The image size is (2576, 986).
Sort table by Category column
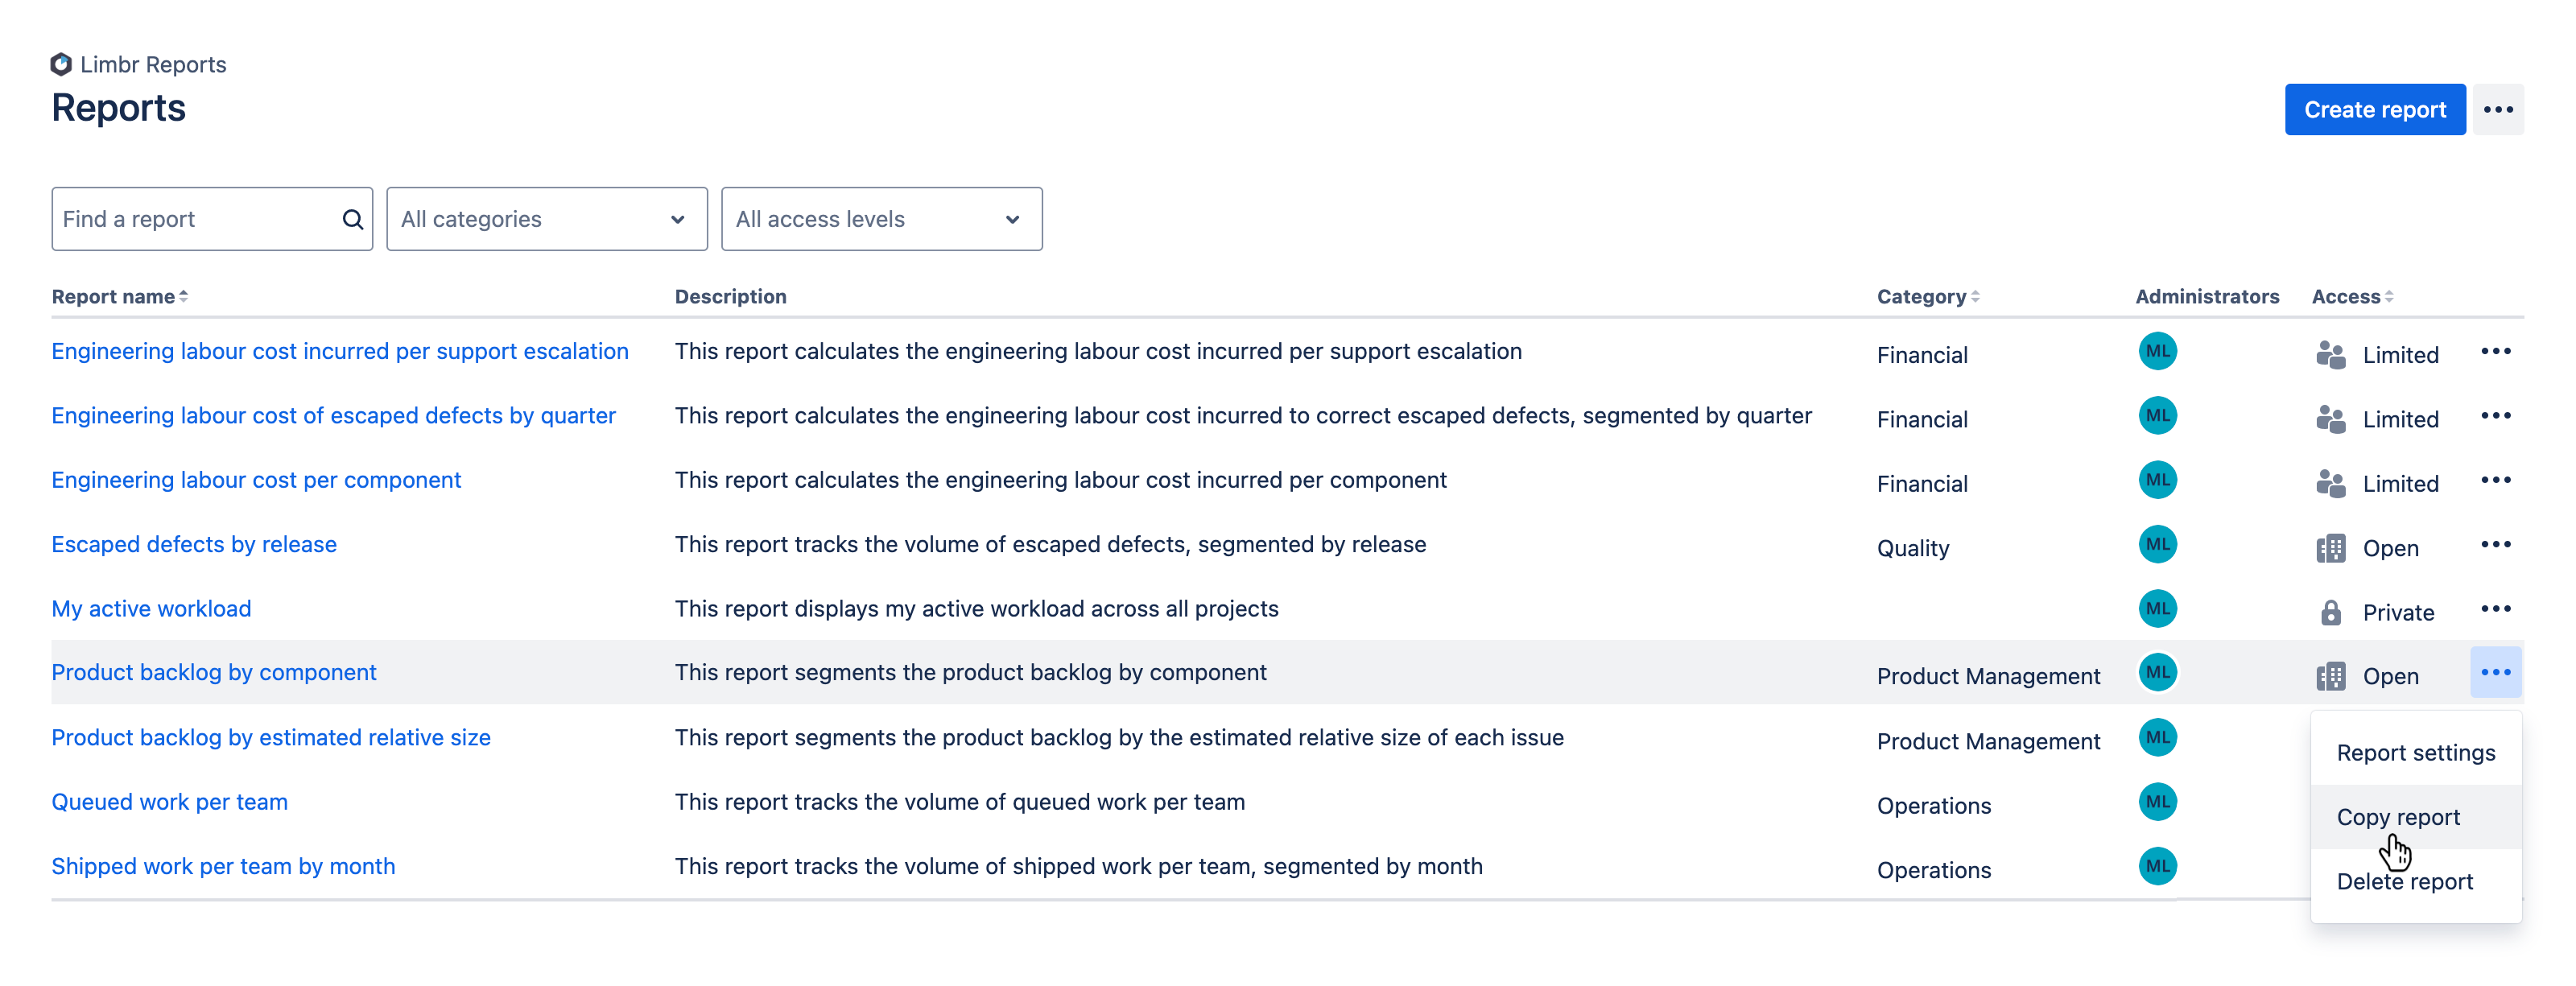pyautogui.click(x=1927, y=297)
